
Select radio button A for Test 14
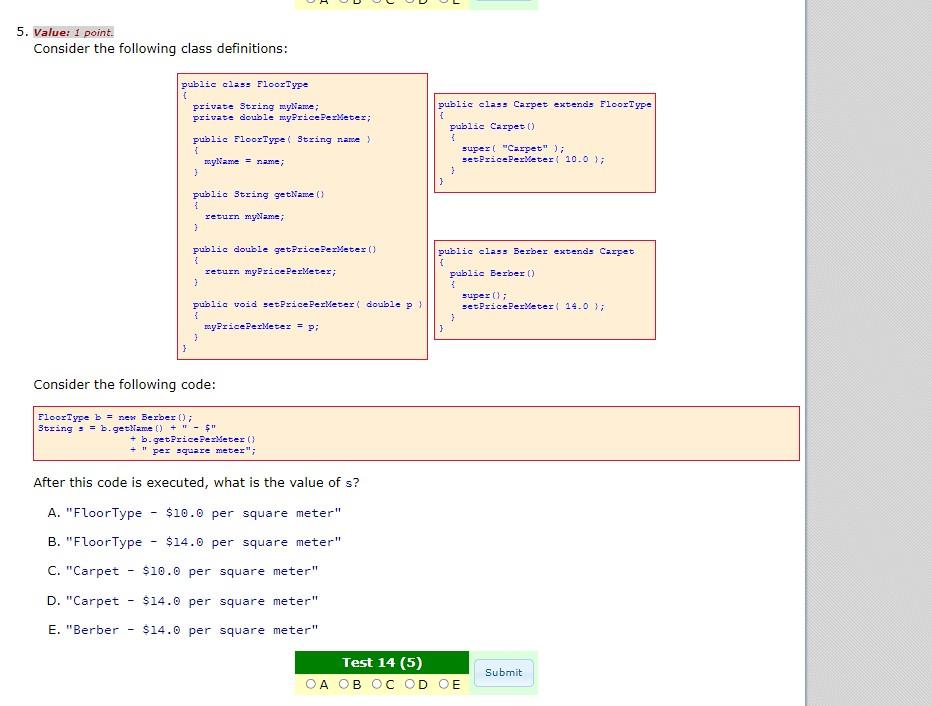tap(310, 684)
